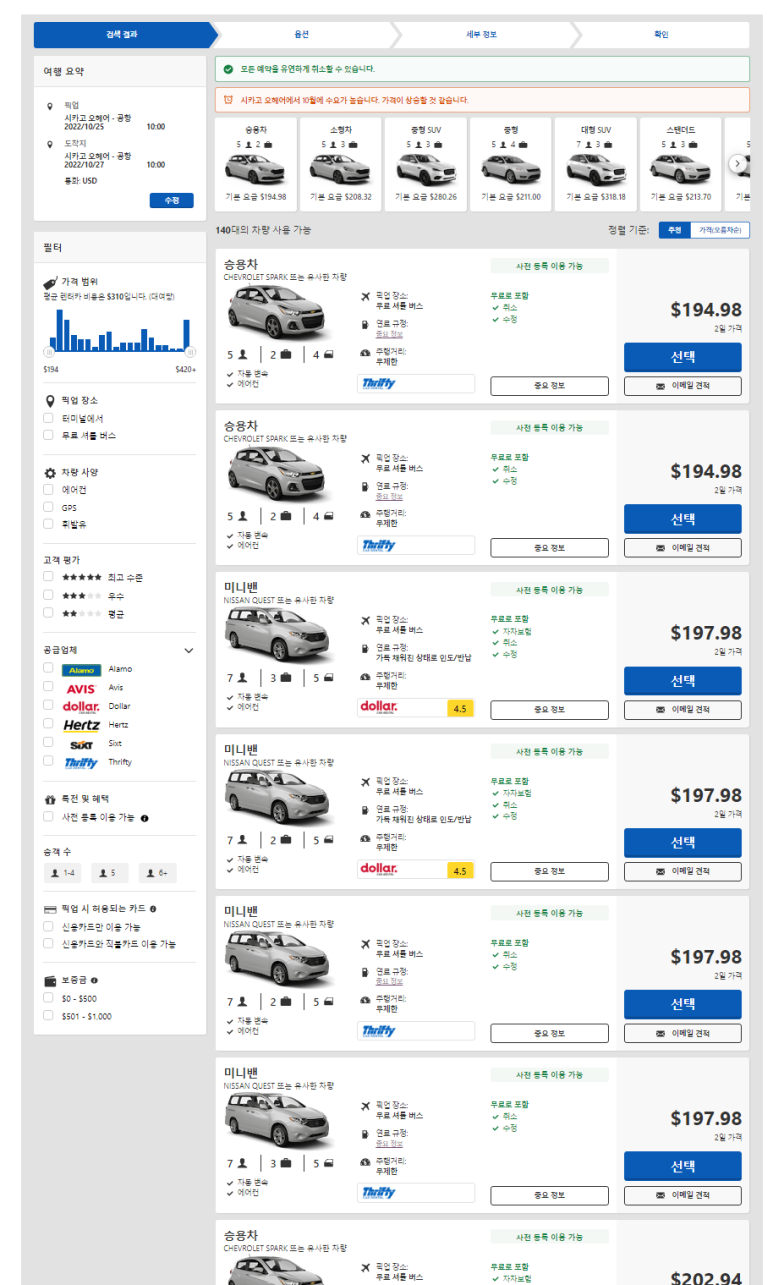Viewport: 773px width, 1285px height.
Task: Click 수정 to edit trip summary
Action: pos(171,200)
